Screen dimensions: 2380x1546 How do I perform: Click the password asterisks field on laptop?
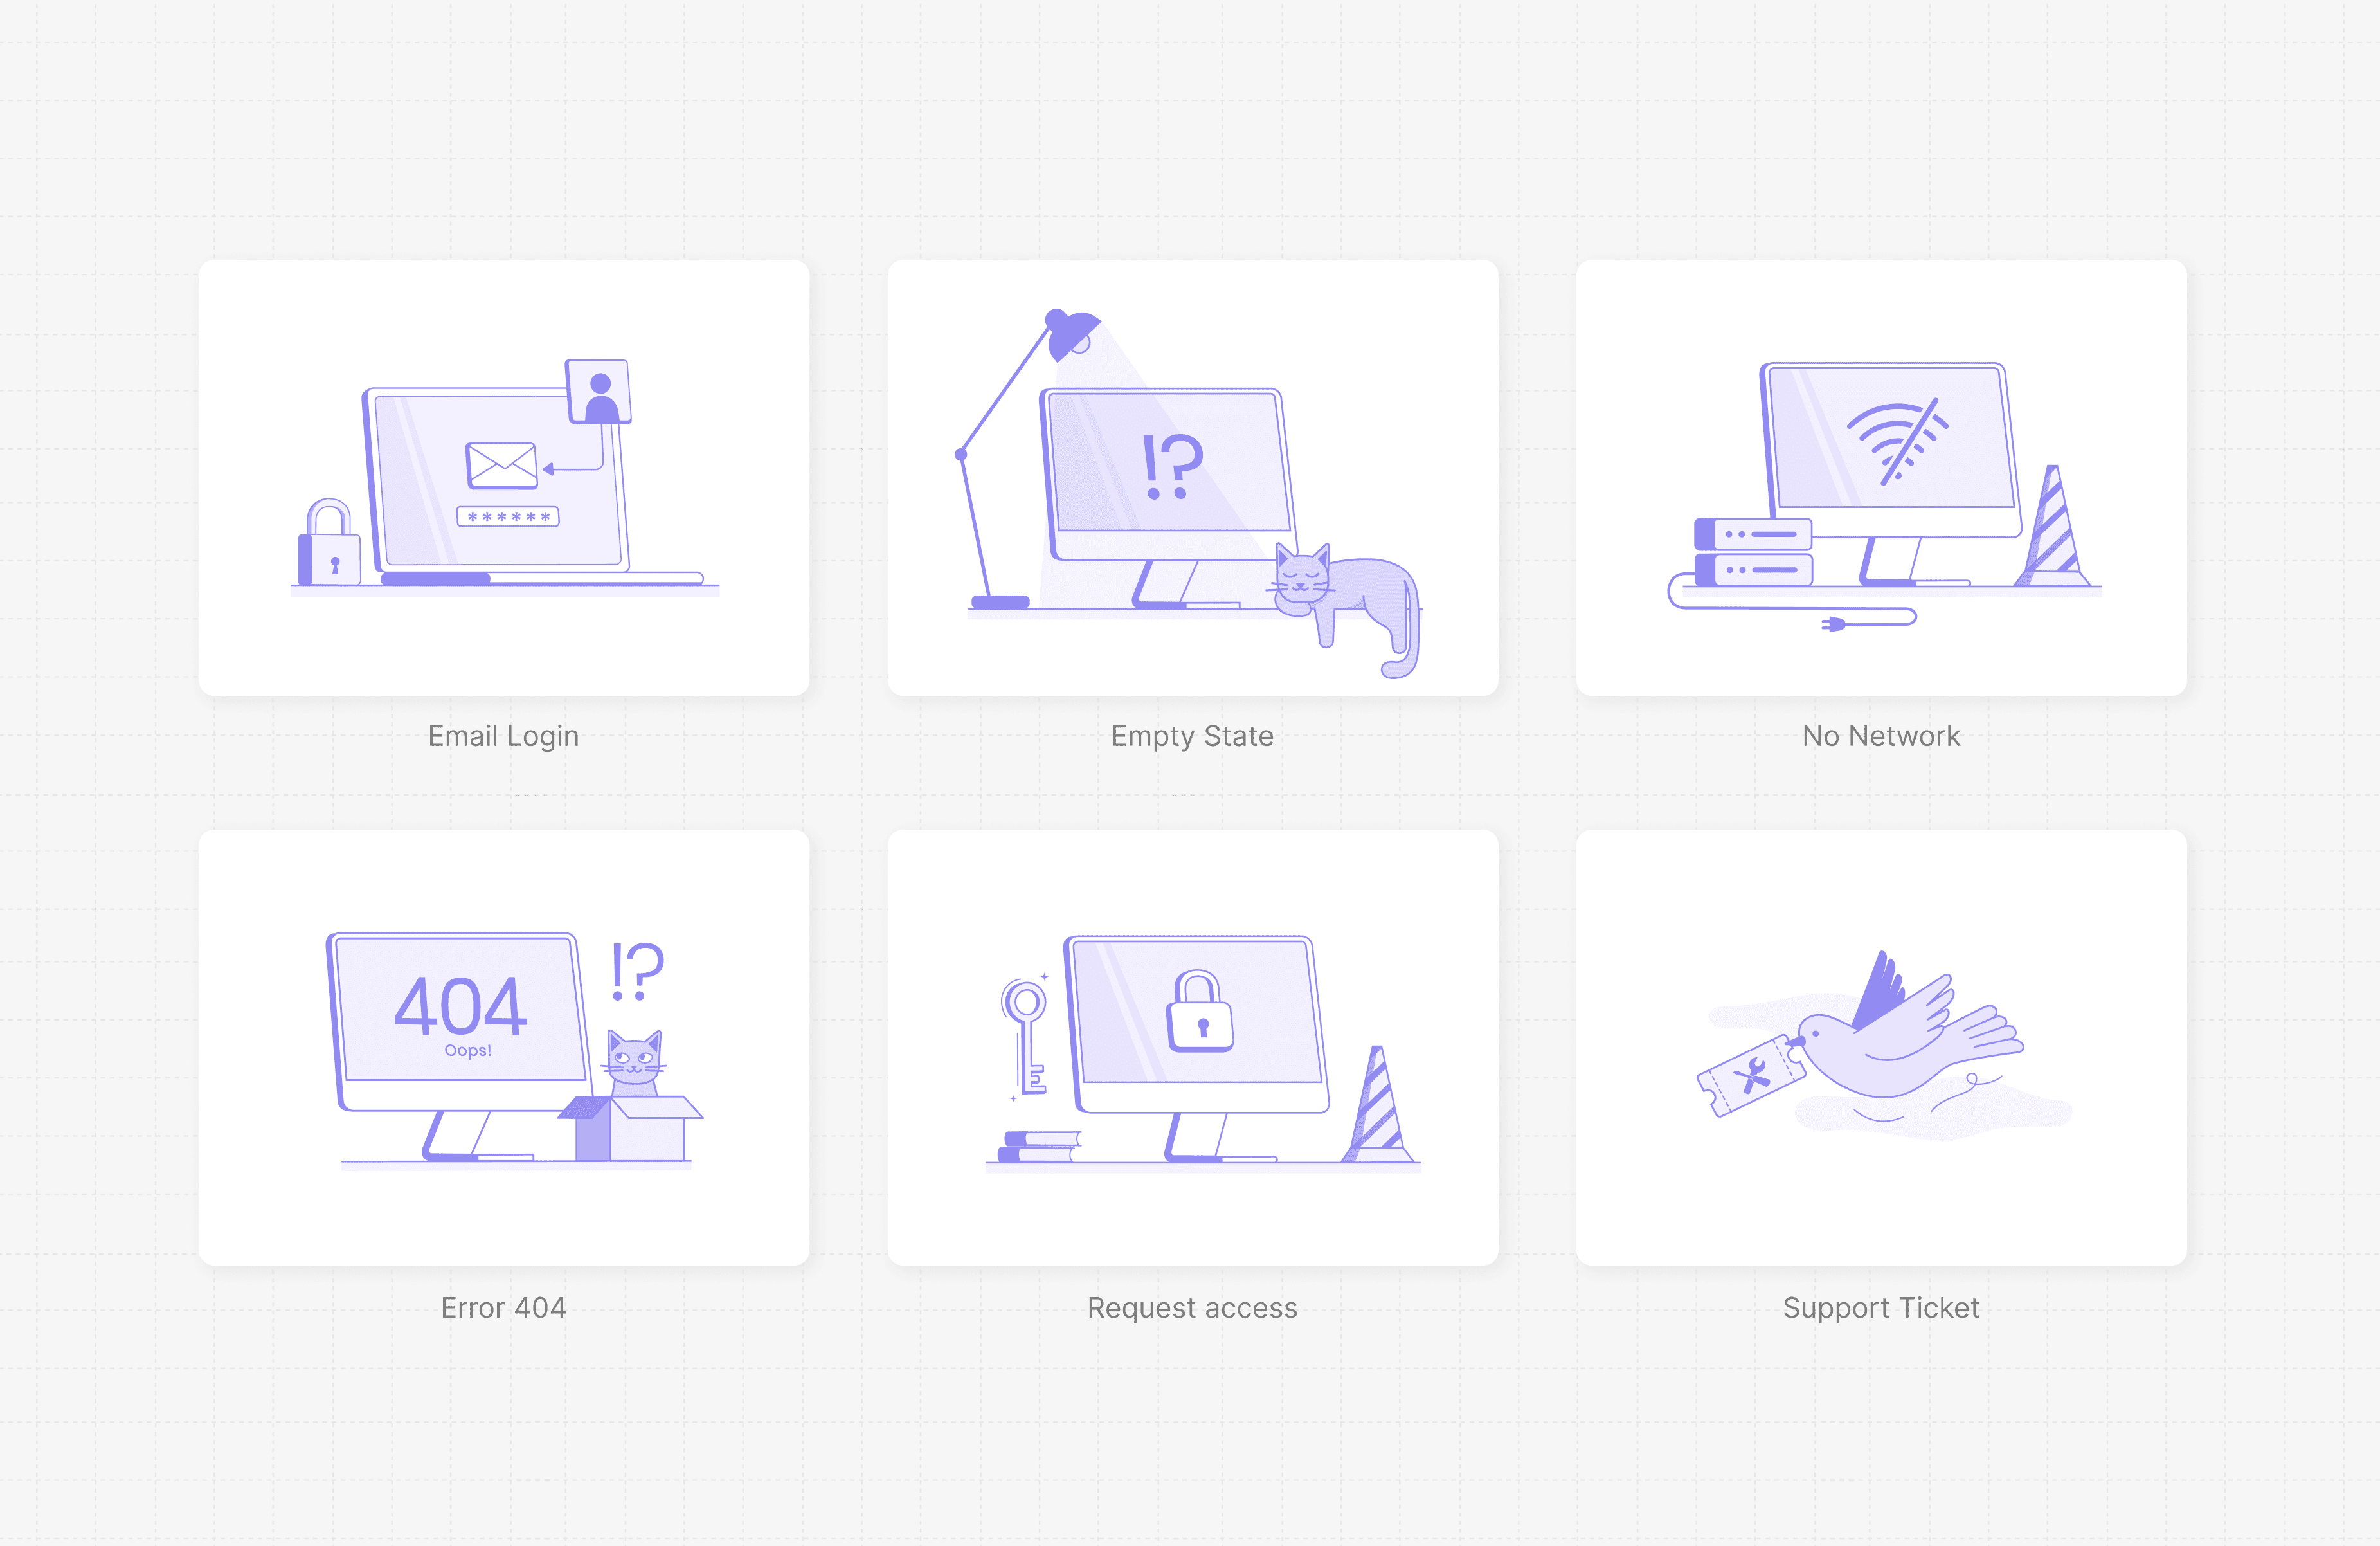tap(508, 517)
